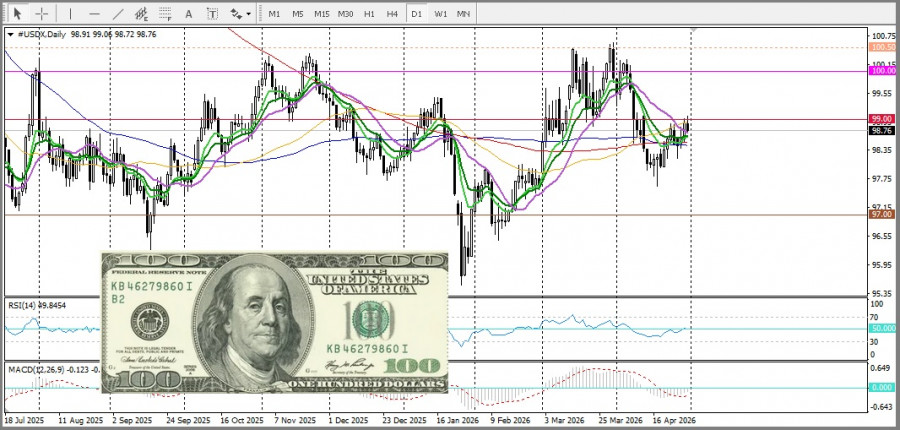Click the MACD scale value -0.643

[881, 408]
